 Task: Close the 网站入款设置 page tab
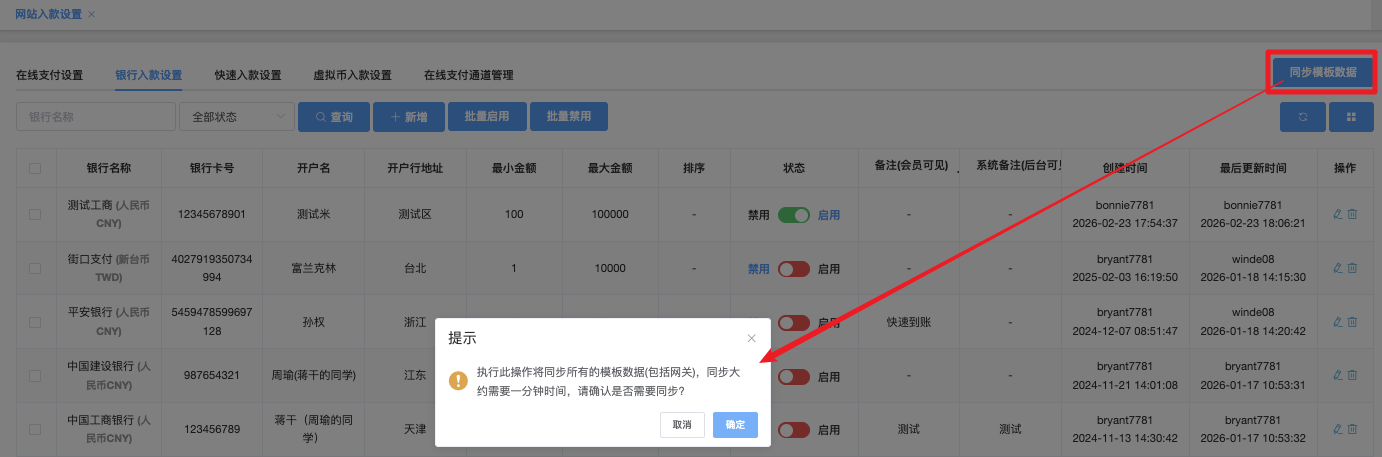92,14
